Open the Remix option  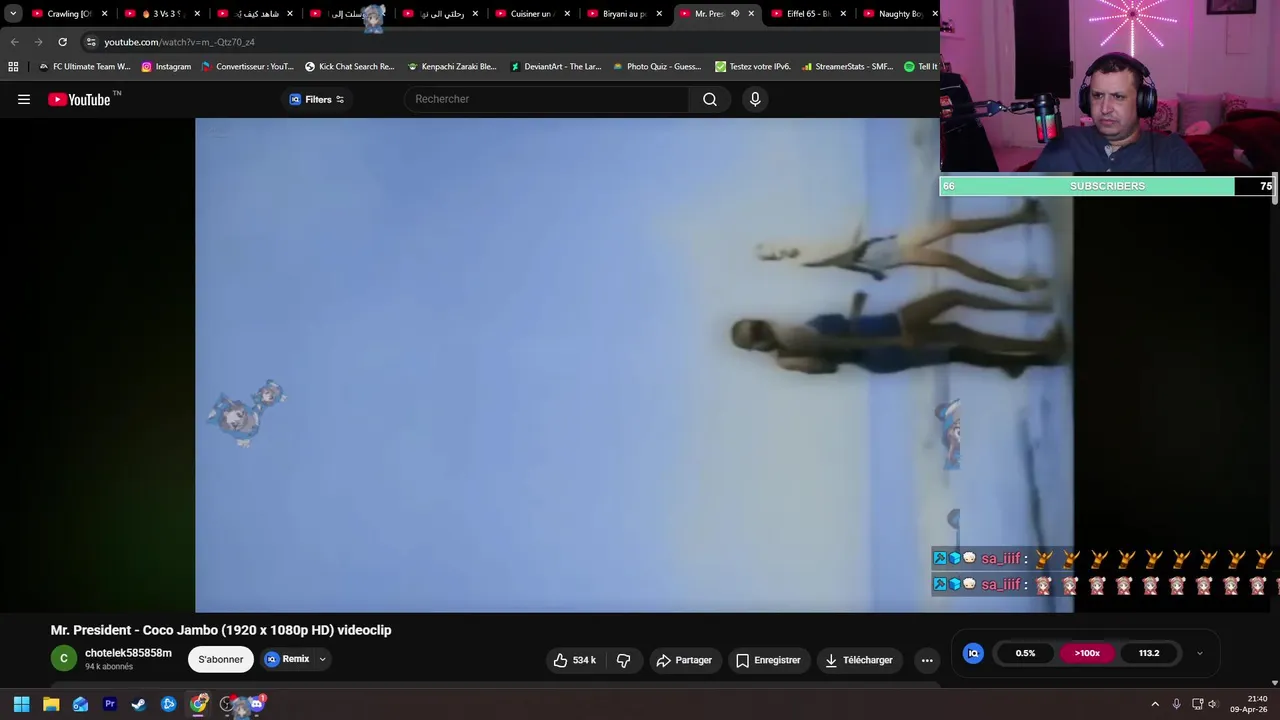(x=286, y=659)
